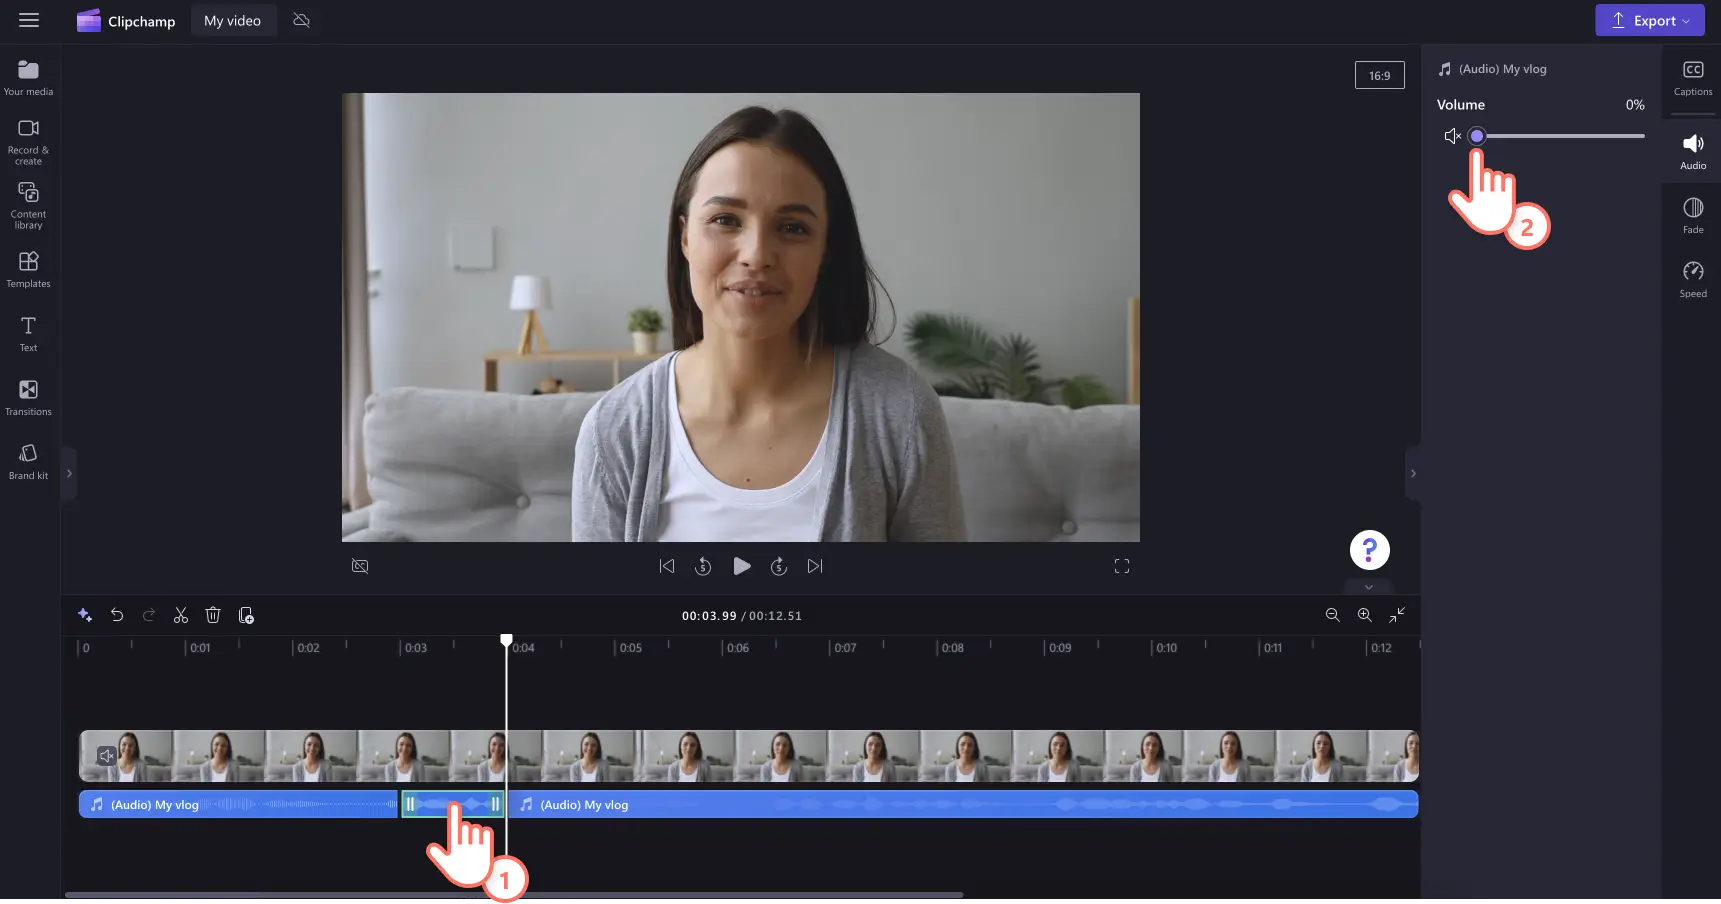The height and width of the screenshot is (904, 1721).
Task: Open Record & create panel
Action: (28, 142)
